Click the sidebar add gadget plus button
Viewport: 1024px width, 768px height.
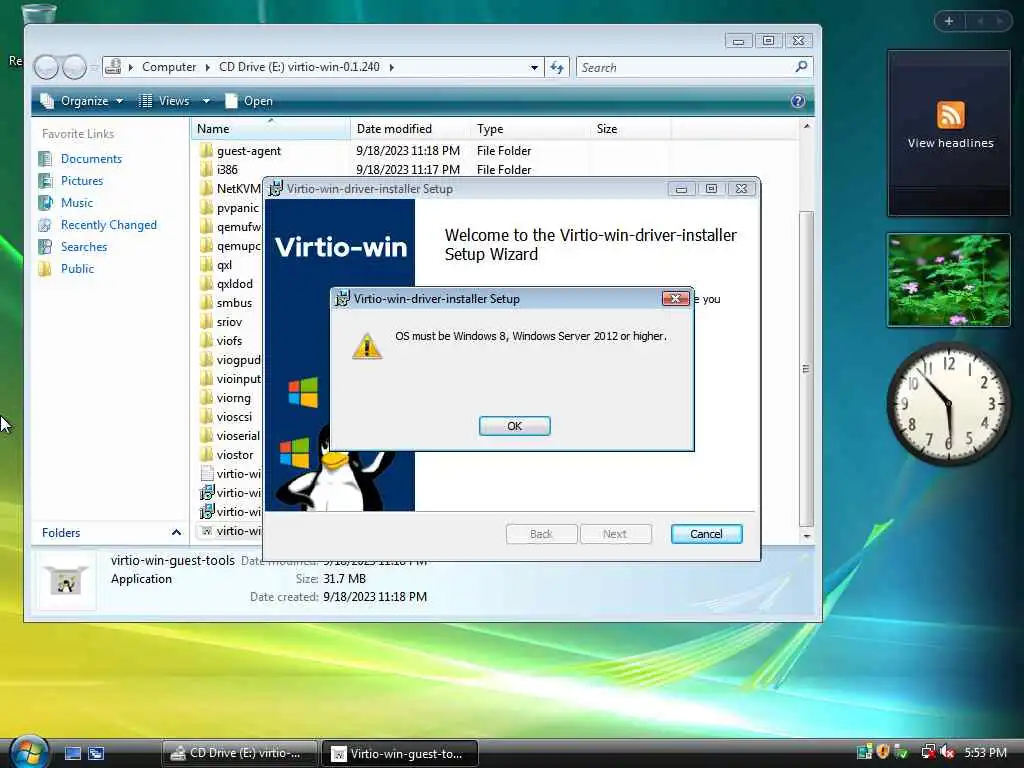pos(949,21)
